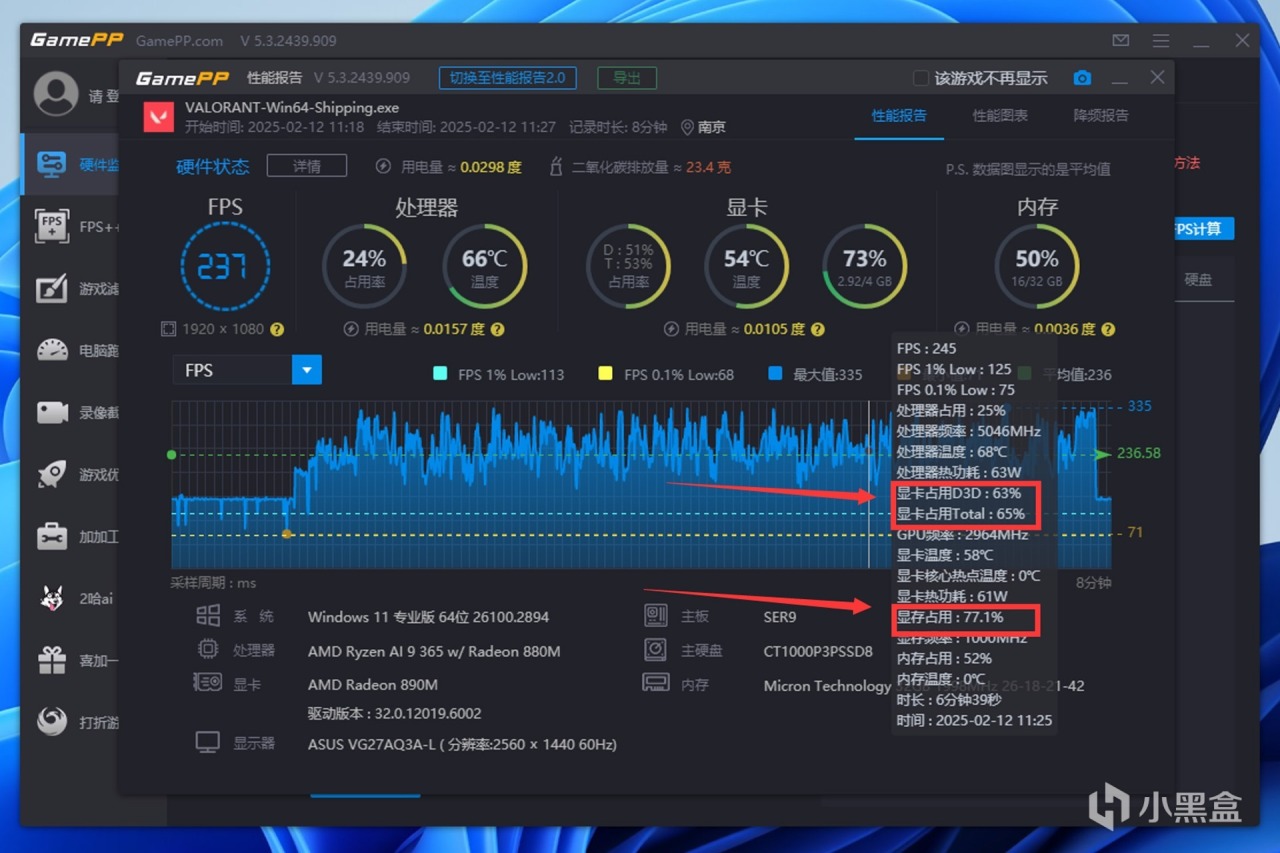
Task: Switch to the 性能报告 tab
Action: click(898, 115)
